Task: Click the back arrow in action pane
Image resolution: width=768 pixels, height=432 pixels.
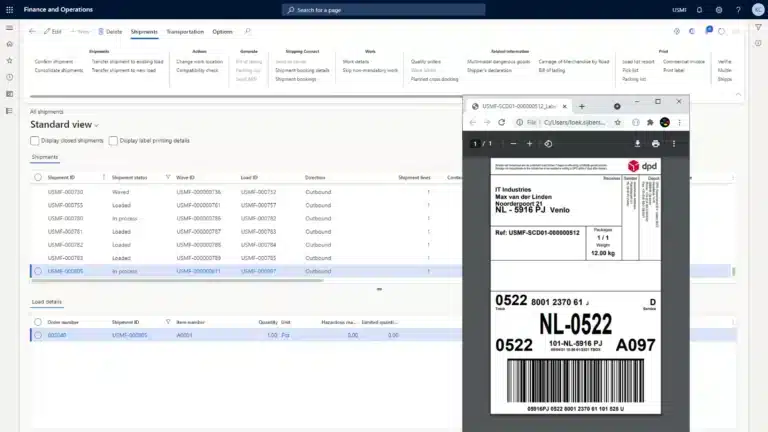Action: pyautogui.click(x=32, y=31)
